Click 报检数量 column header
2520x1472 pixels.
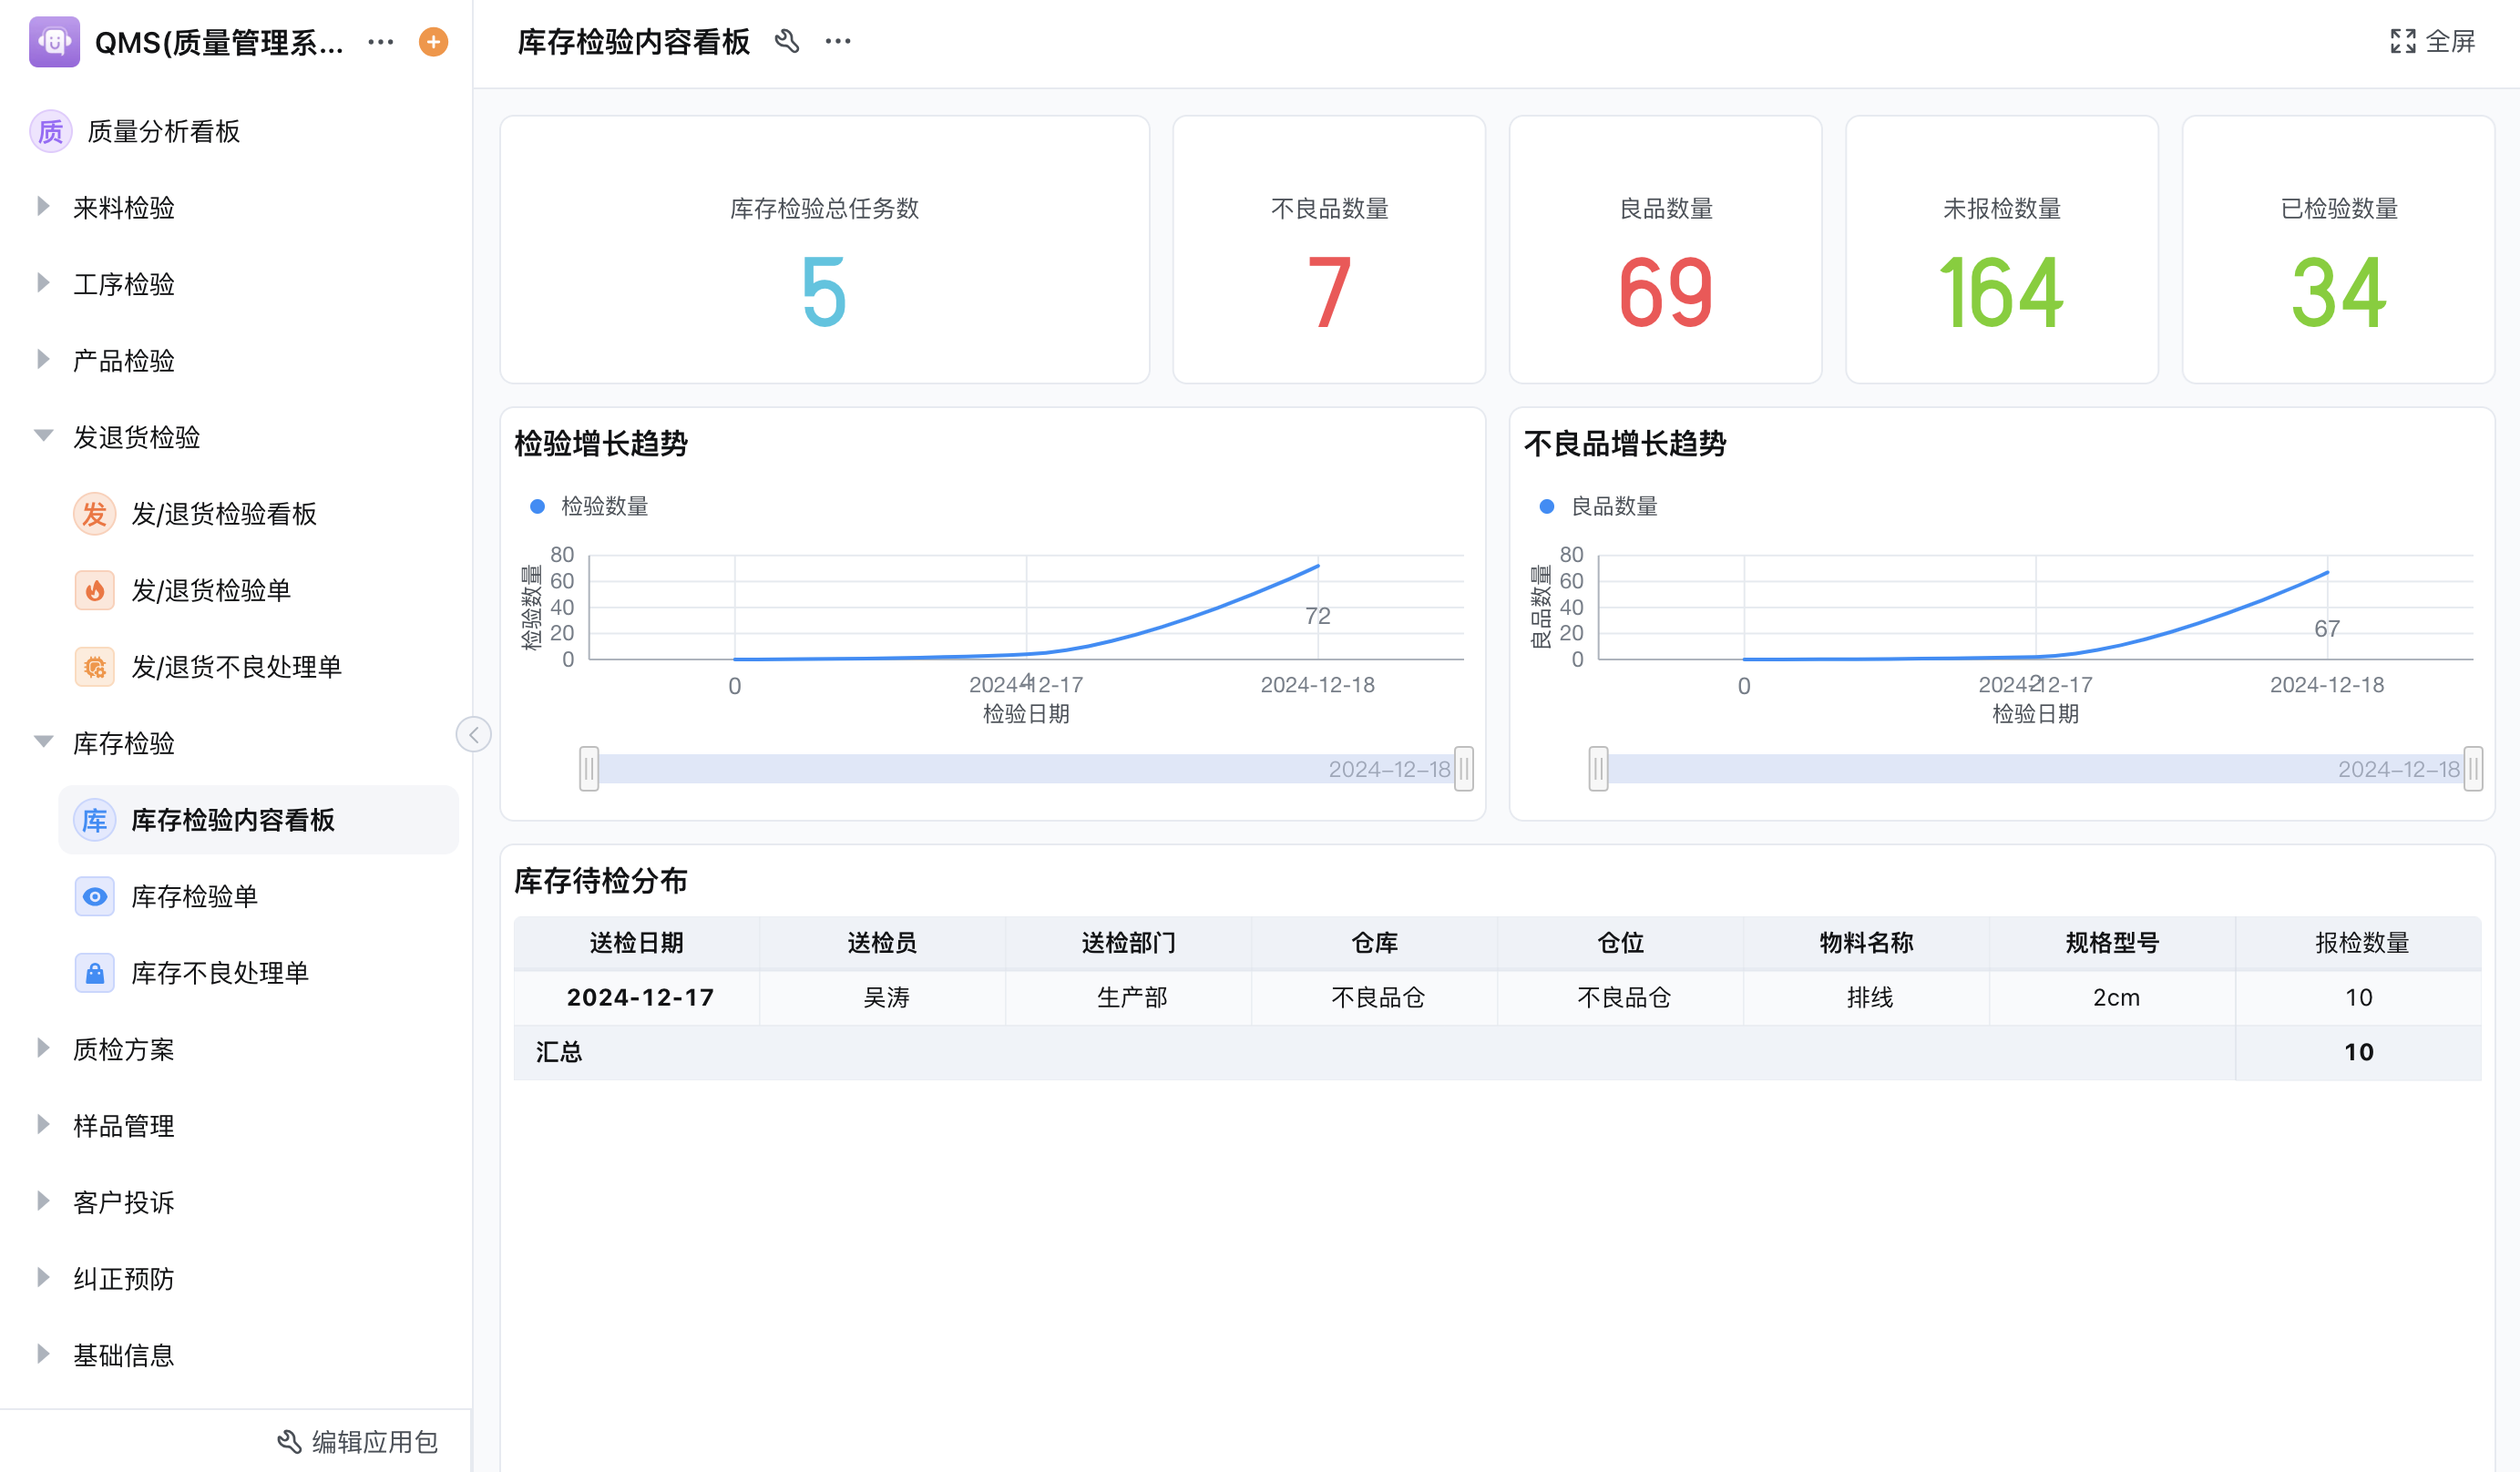point(2361,943)
